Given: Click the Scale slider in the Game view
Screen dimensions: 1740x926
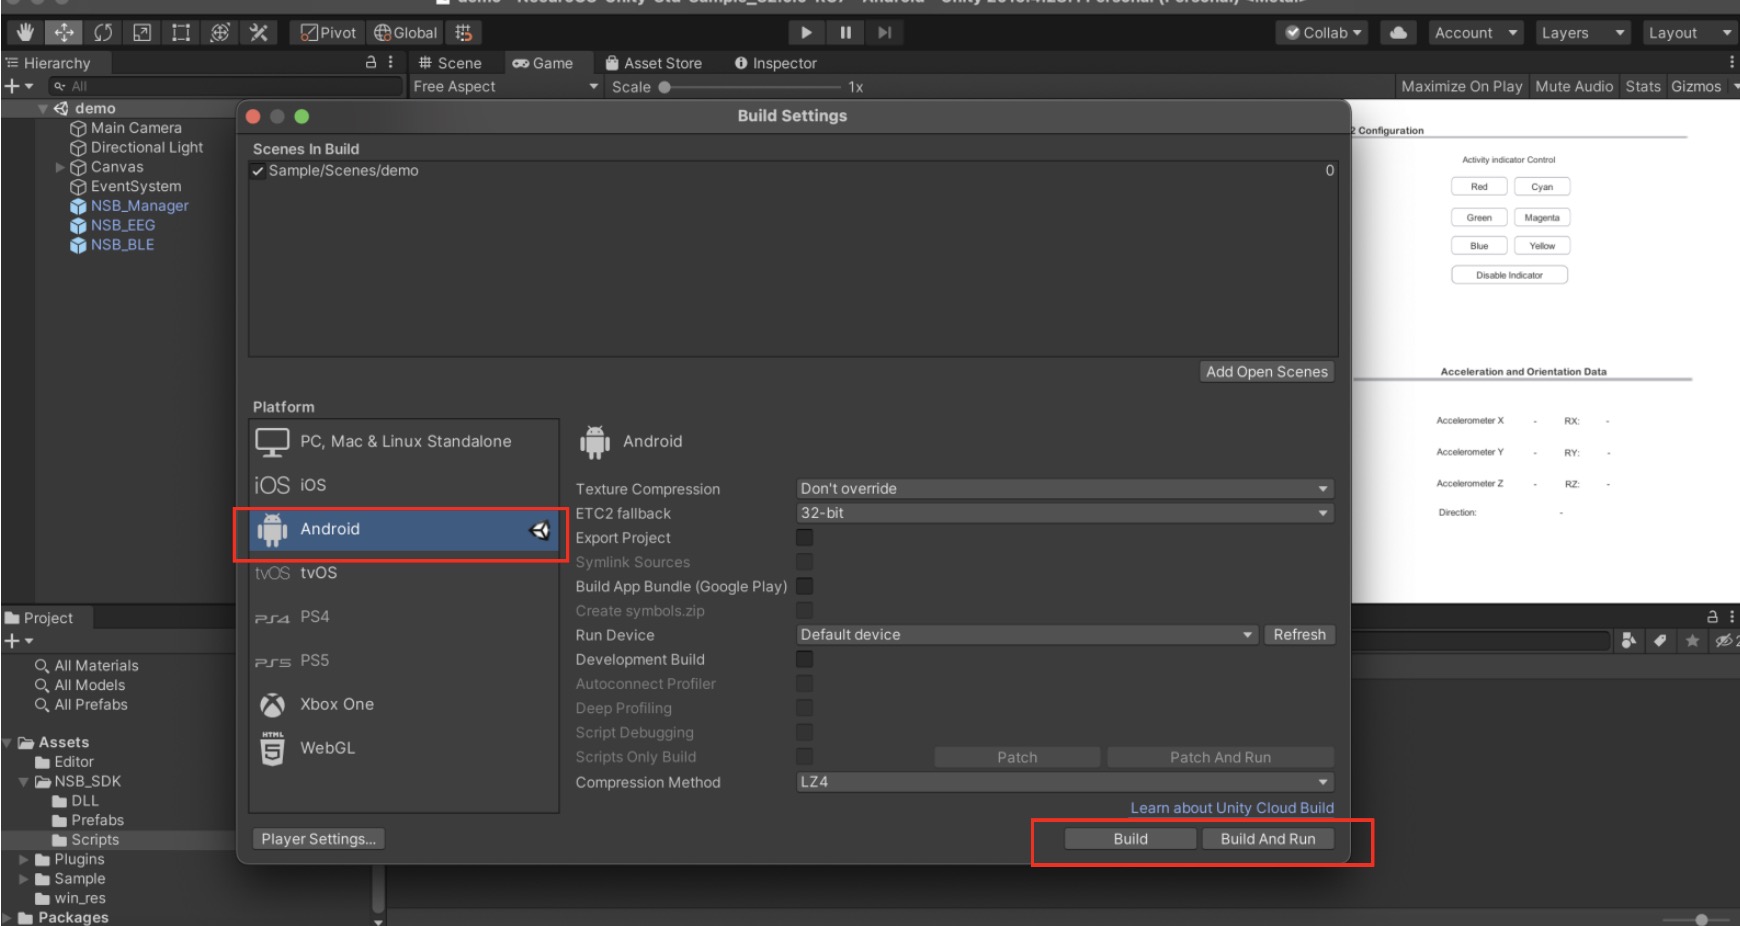Looking at the screenshot, I should 665,86.
